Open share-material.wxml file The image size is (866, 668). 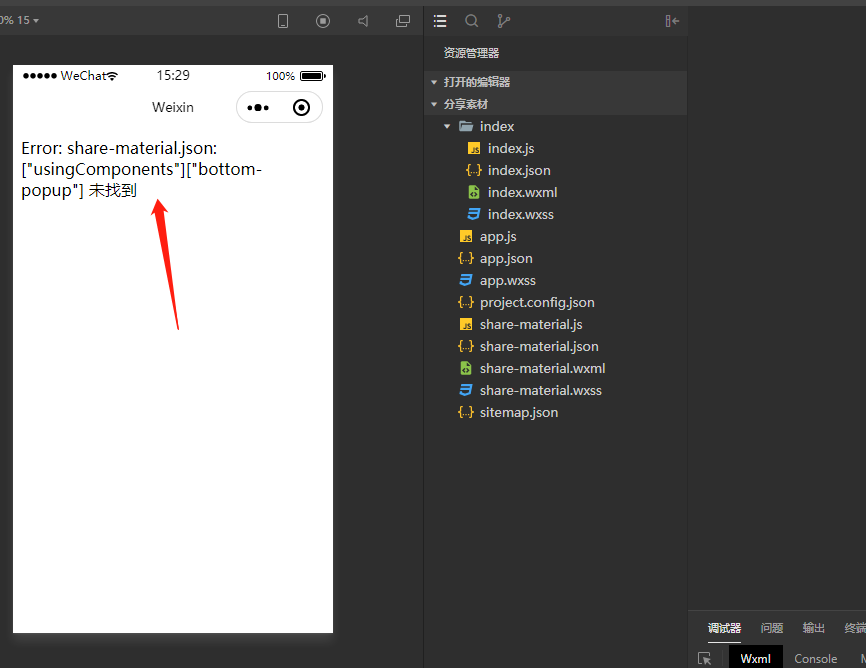point(555,369)
